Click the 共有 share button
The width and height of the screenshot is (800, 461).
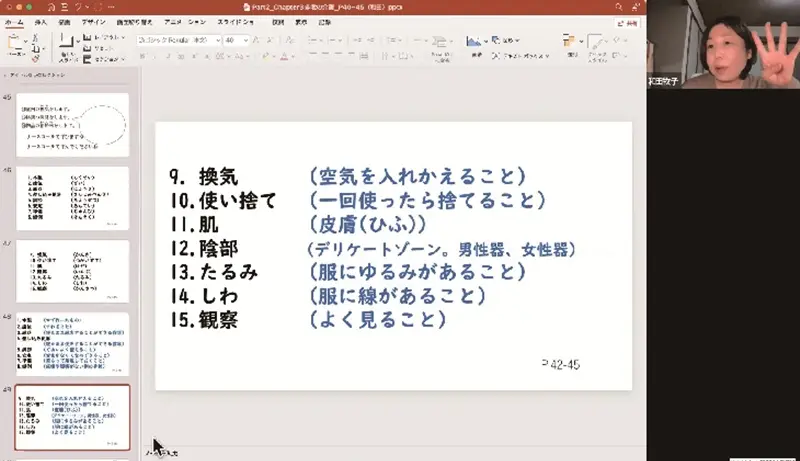tap(628, 23)
